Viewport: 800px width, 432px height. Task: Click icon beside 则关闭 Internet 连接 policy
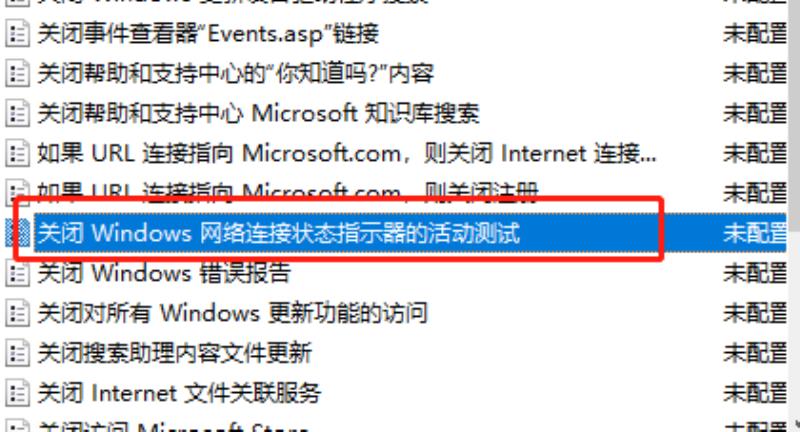click(x=17, y=154)
